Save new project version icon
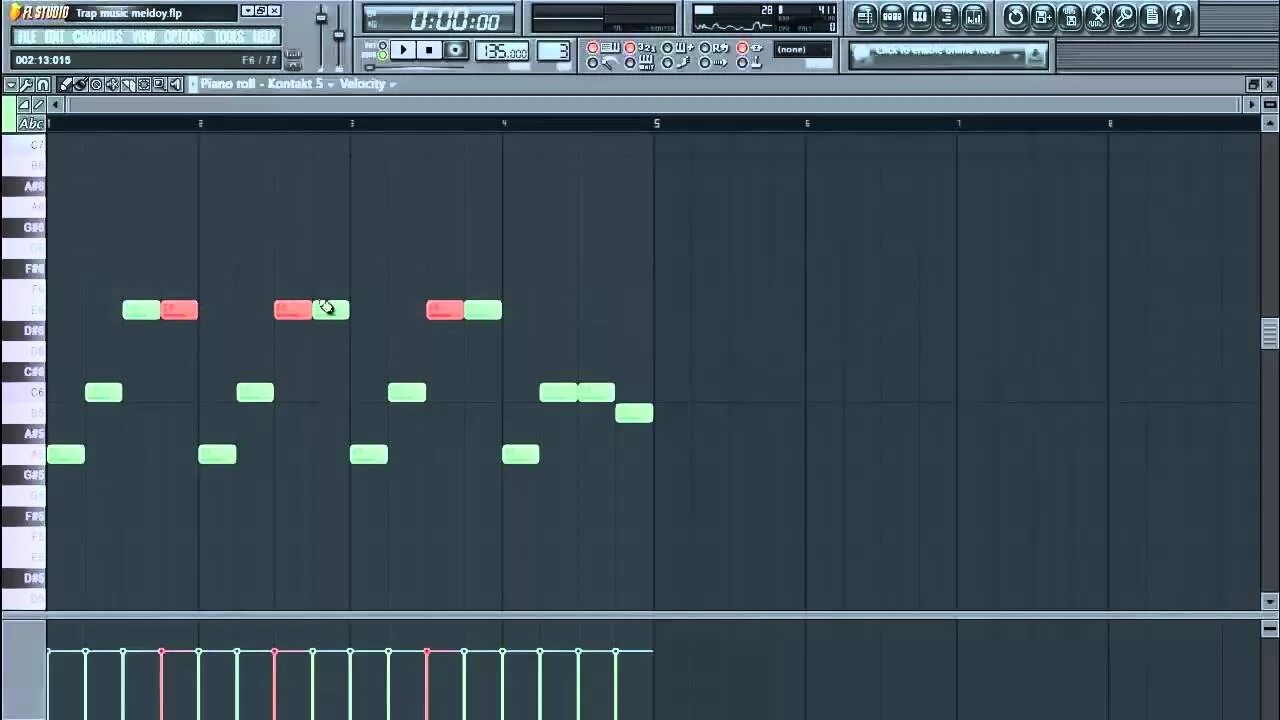The width and height of the screenshot is (1280, 720). pyautogui.click(x=1043, y=16)
